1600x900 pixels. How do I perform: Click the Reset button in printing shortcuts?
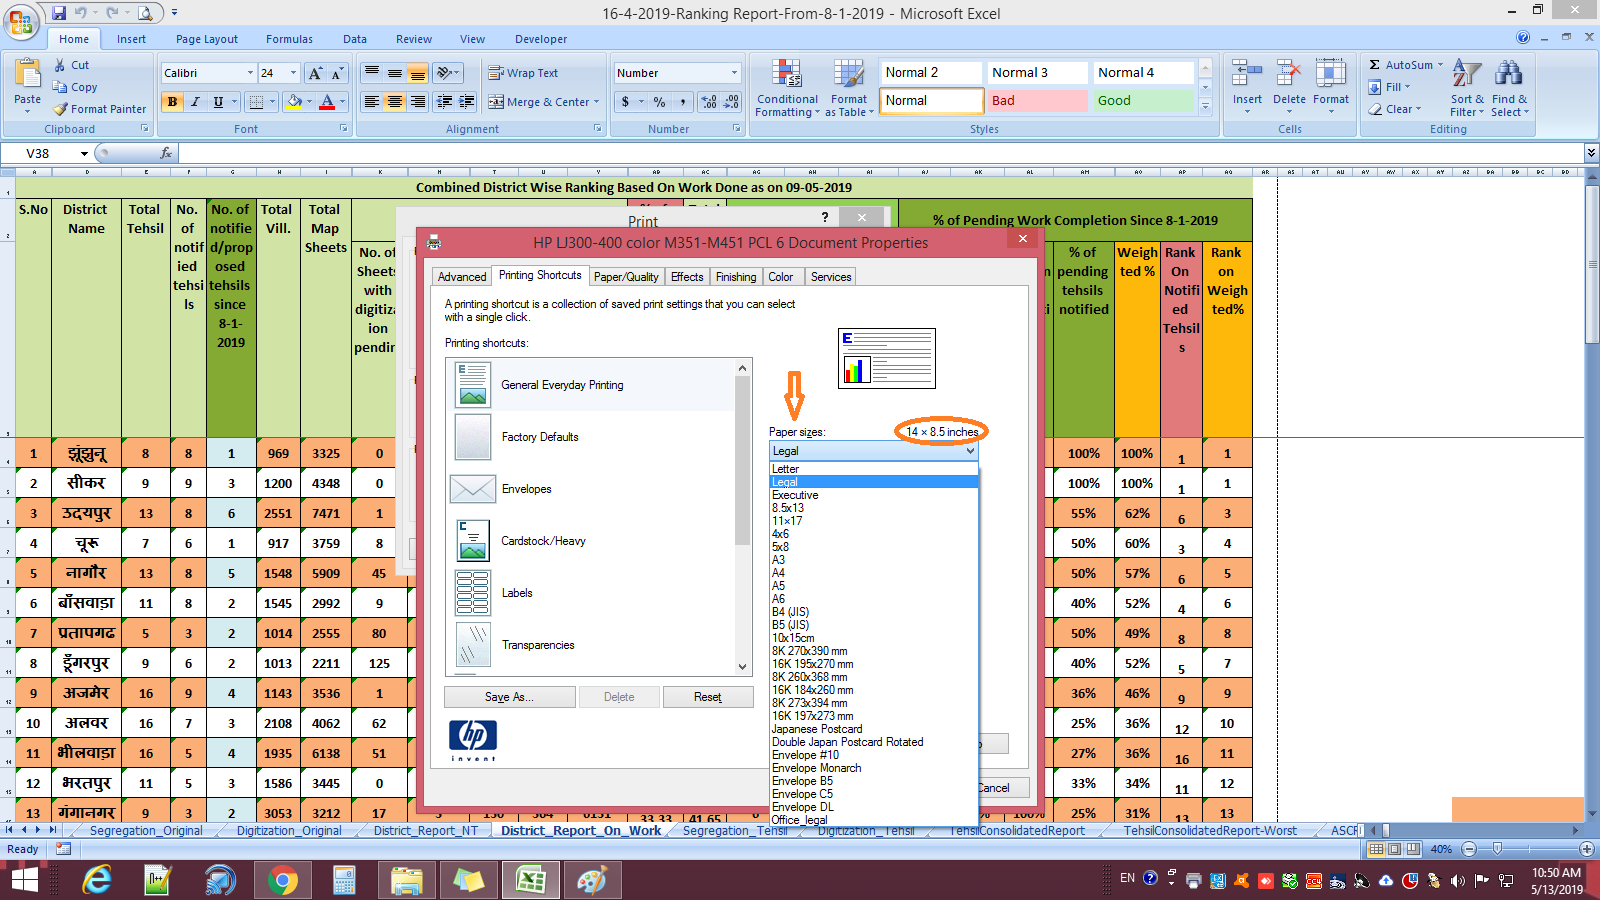coord(708,697)
